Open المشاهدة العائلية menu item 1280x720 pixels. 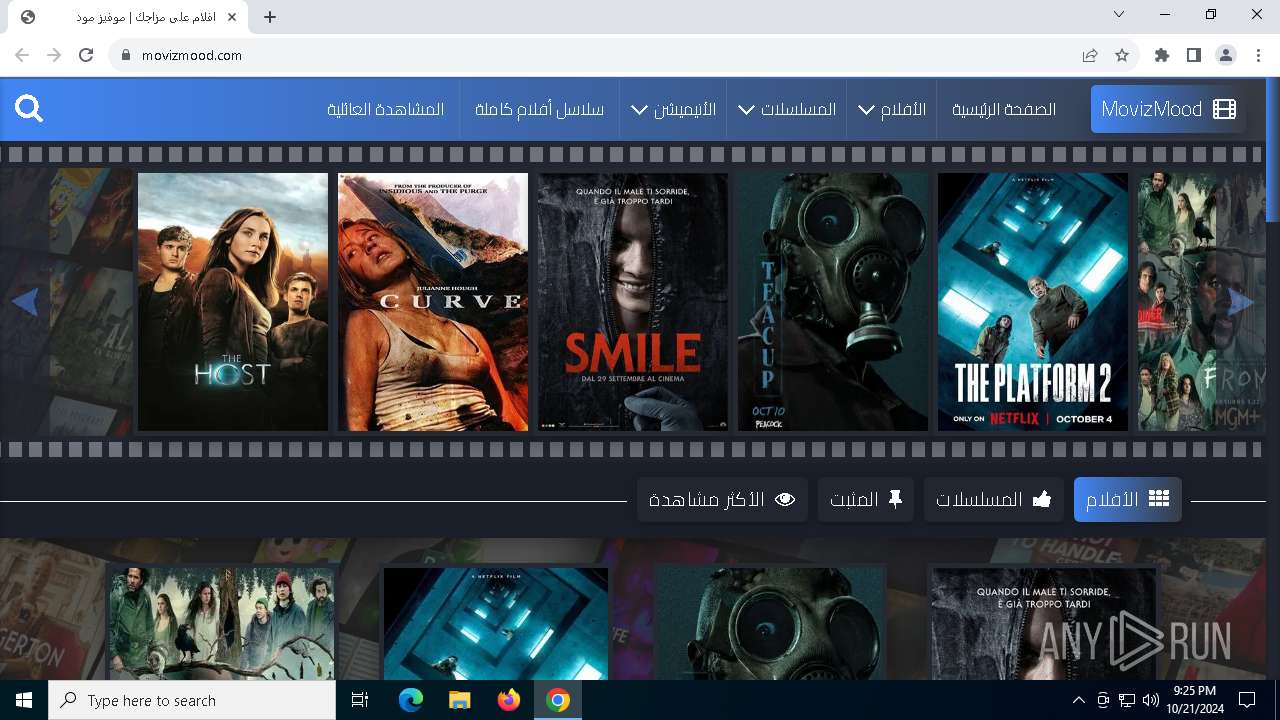pos(386,109)
